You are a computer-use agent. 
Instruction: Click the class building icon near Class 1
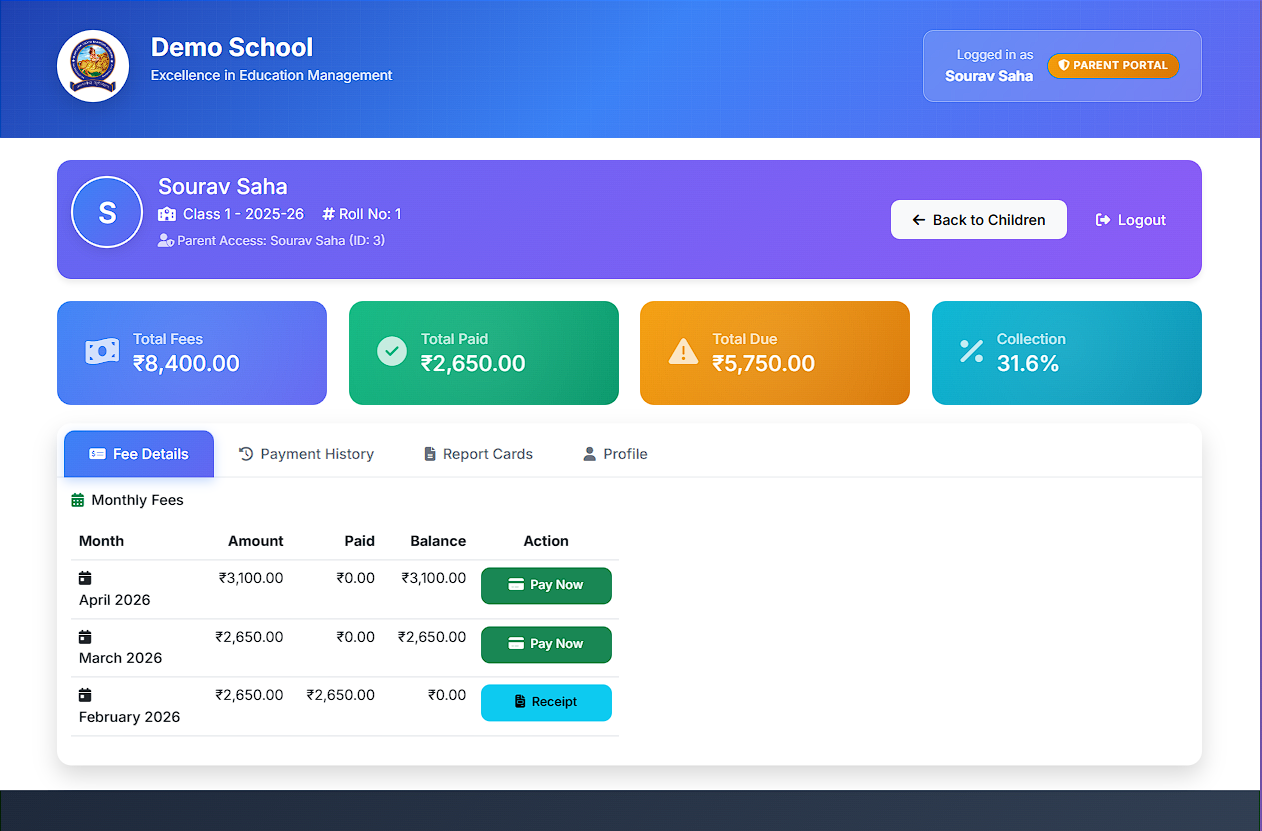tap(166, 213)
